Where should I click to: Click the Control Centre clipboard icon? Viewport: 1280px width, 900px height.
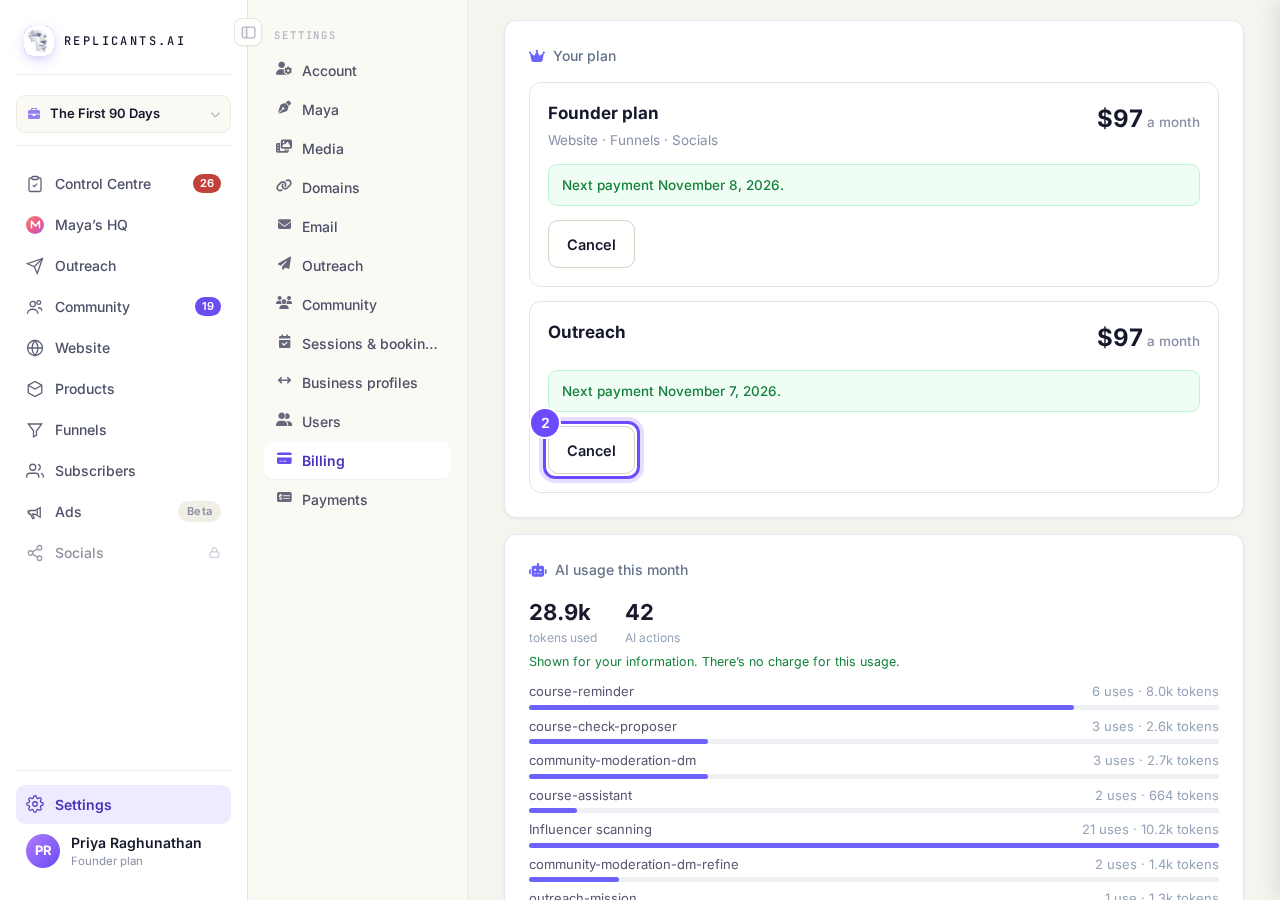click(x=35, y=184)
